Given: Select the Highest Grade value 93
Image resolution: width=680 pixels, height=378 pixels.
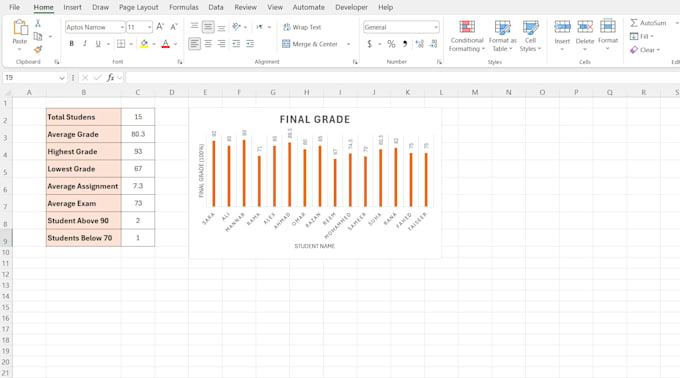Looking at the screenshot, I should (138, 152).
